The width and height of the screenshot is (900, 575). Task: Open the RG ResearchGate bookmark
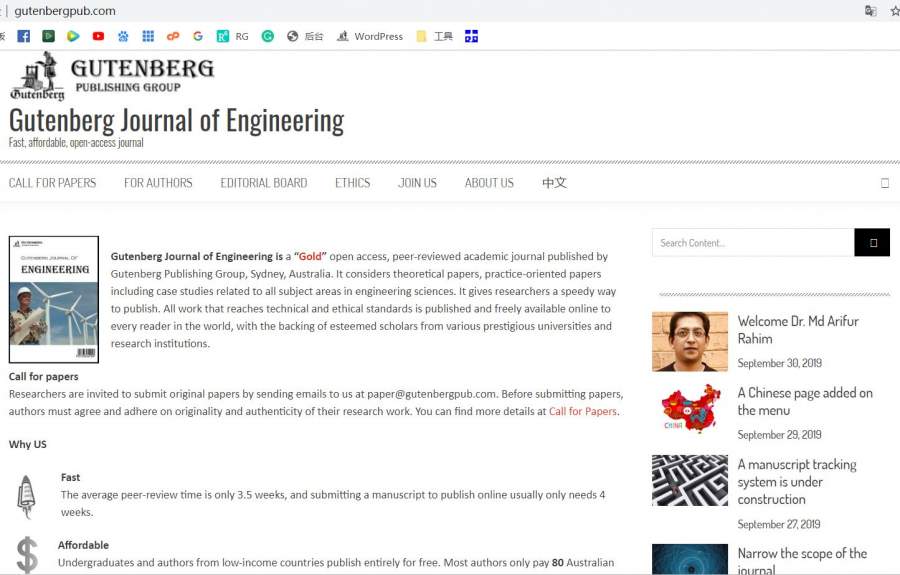232,36
